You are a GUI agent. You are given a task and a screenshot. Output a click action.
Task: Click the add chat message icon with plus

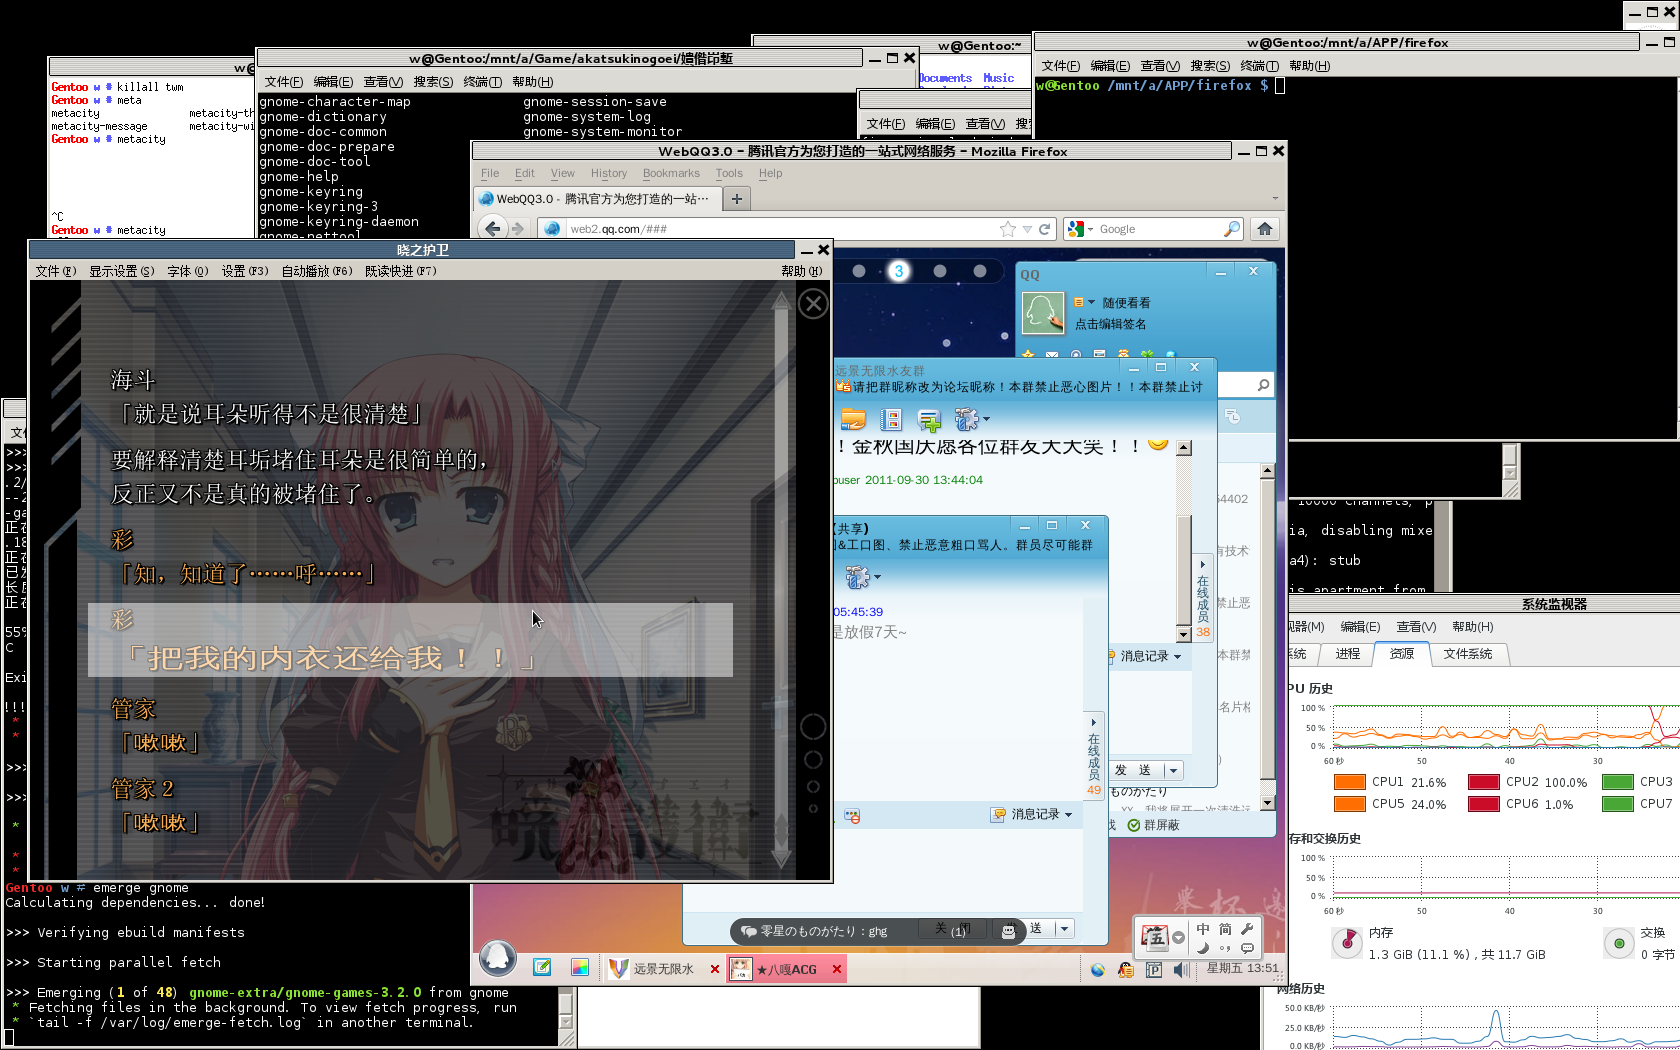click(929, 420)
